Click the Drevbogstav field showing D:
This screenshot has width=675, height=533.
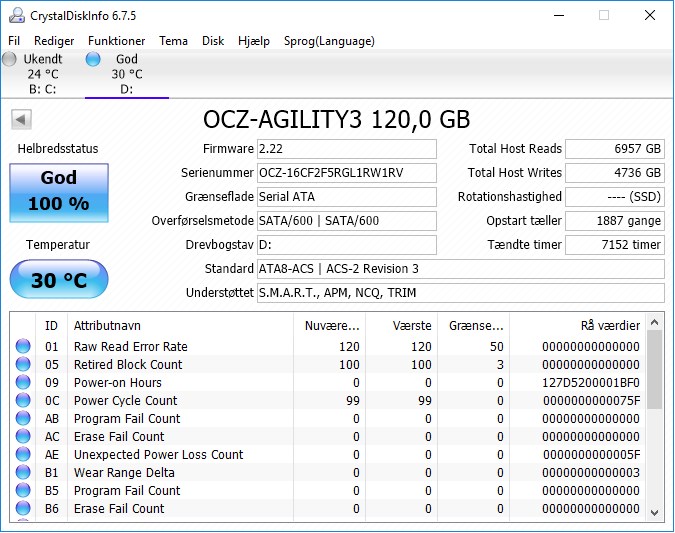click(347, 245)
